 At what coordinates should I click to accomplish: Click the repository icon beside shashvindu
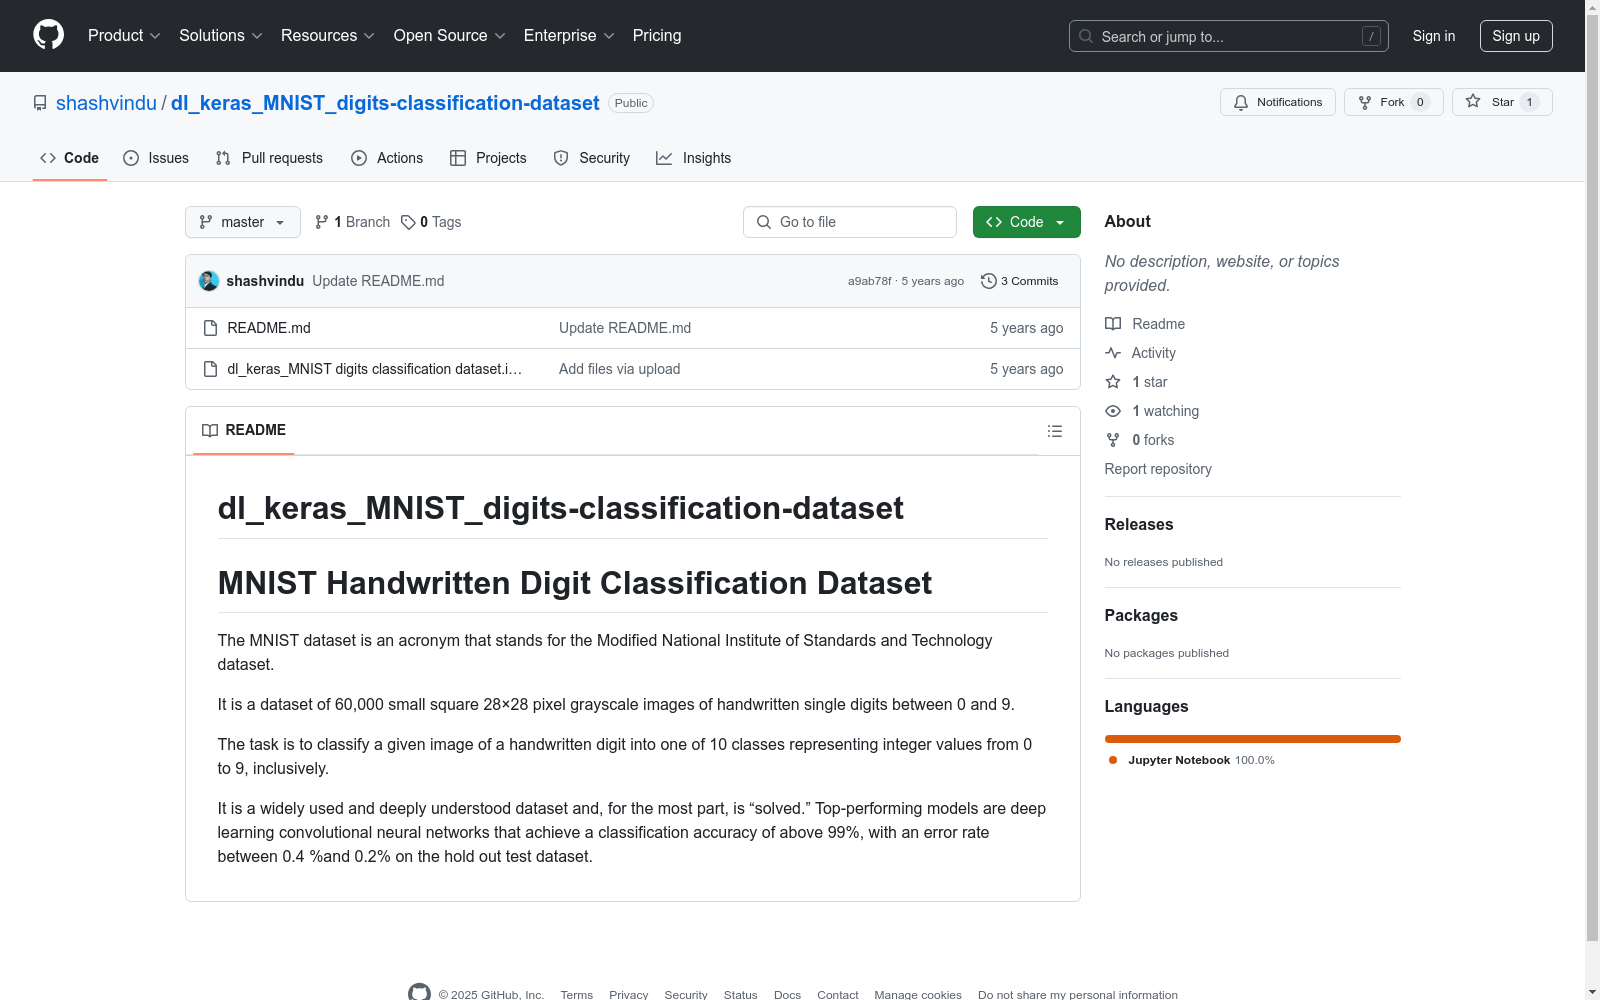click(x=40, y=103)
